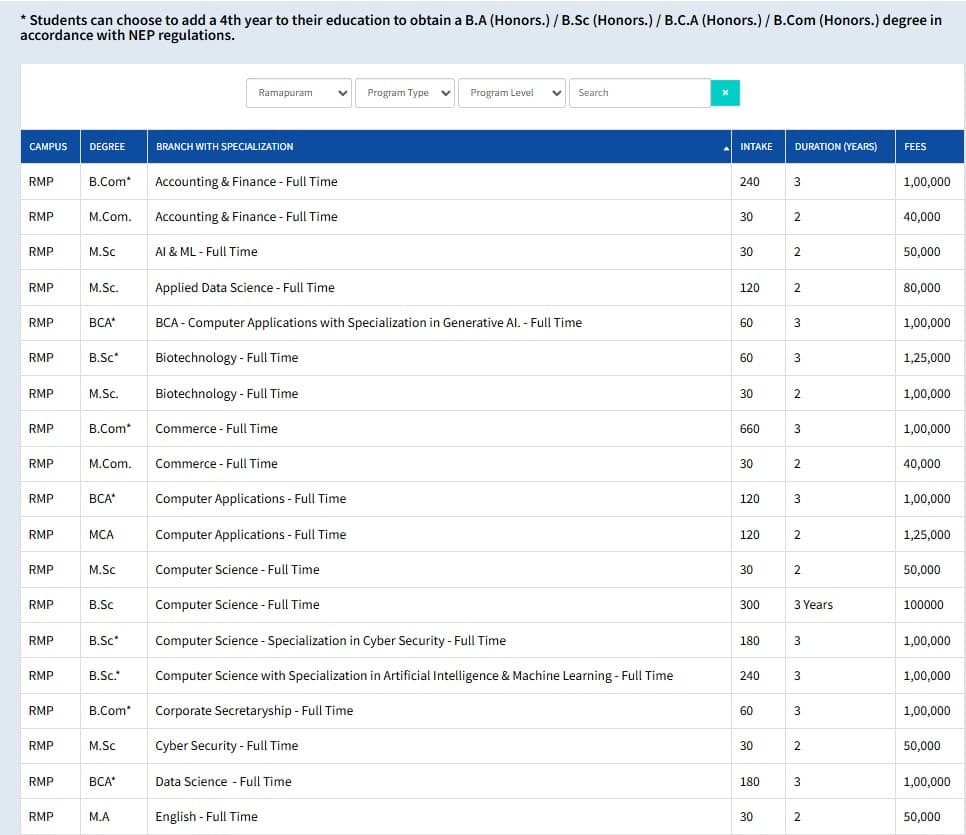Sort by the Intake column header

point(756,147)
